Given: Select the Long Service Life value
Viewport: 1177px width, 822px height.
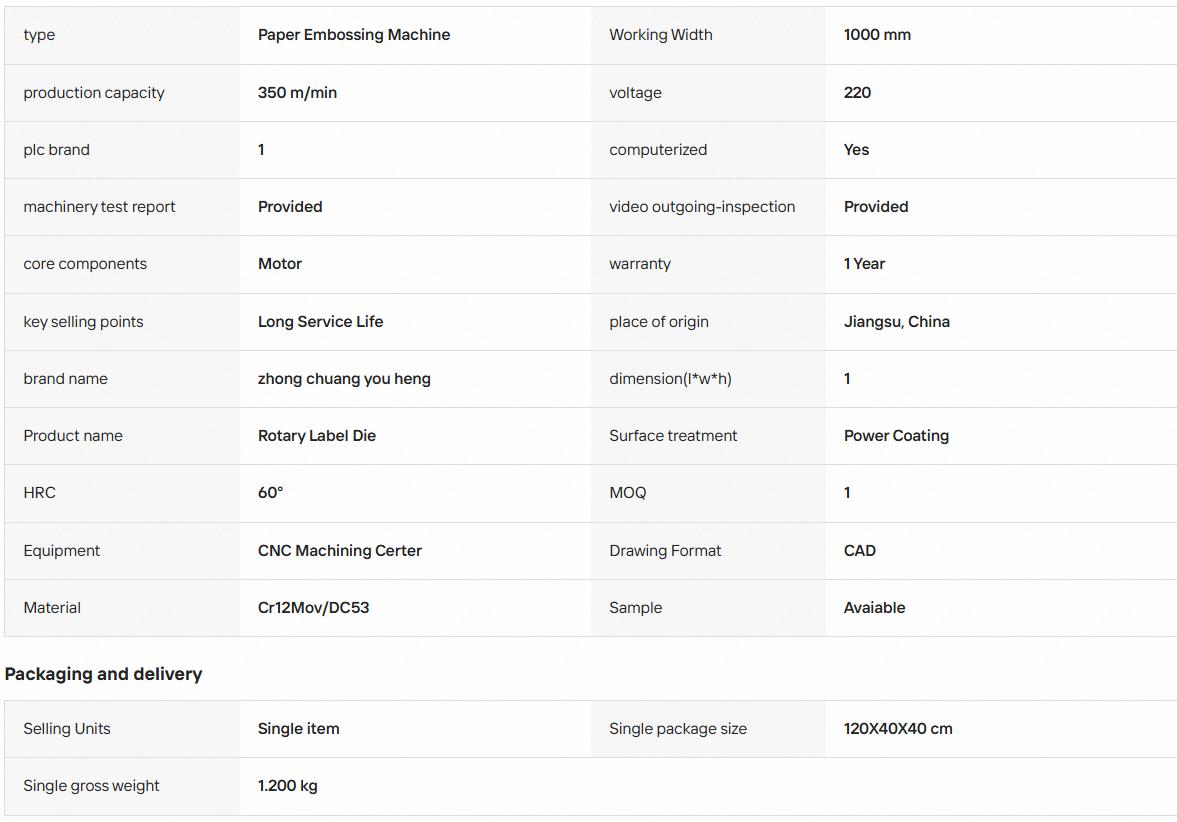Looking at the screenshot, I should tap(321, 321).
